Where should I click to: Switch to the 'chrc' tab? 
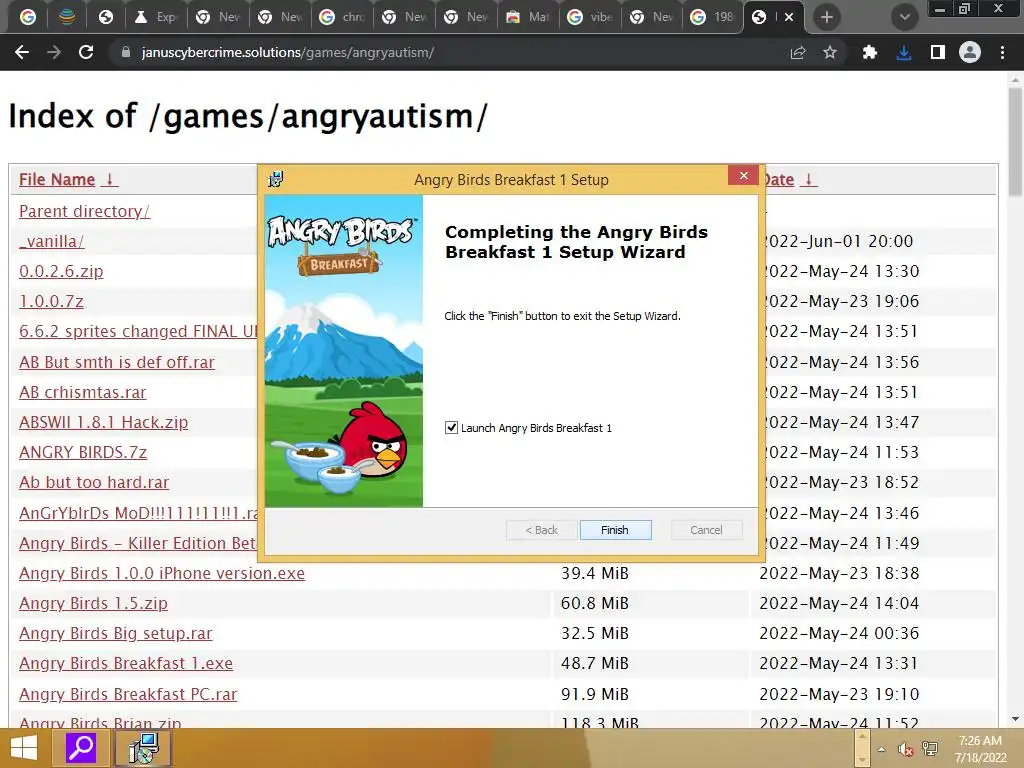342,18
